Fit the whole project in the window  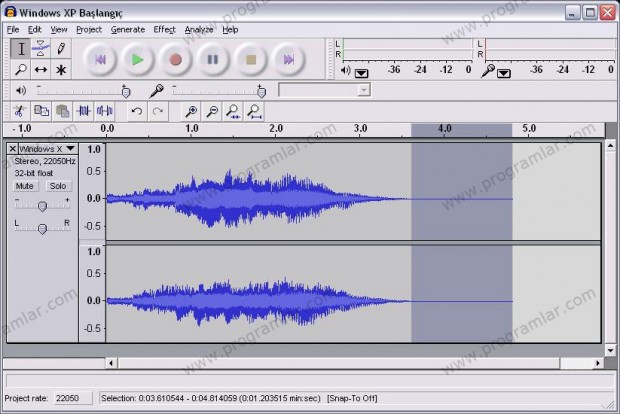[254, 111]
